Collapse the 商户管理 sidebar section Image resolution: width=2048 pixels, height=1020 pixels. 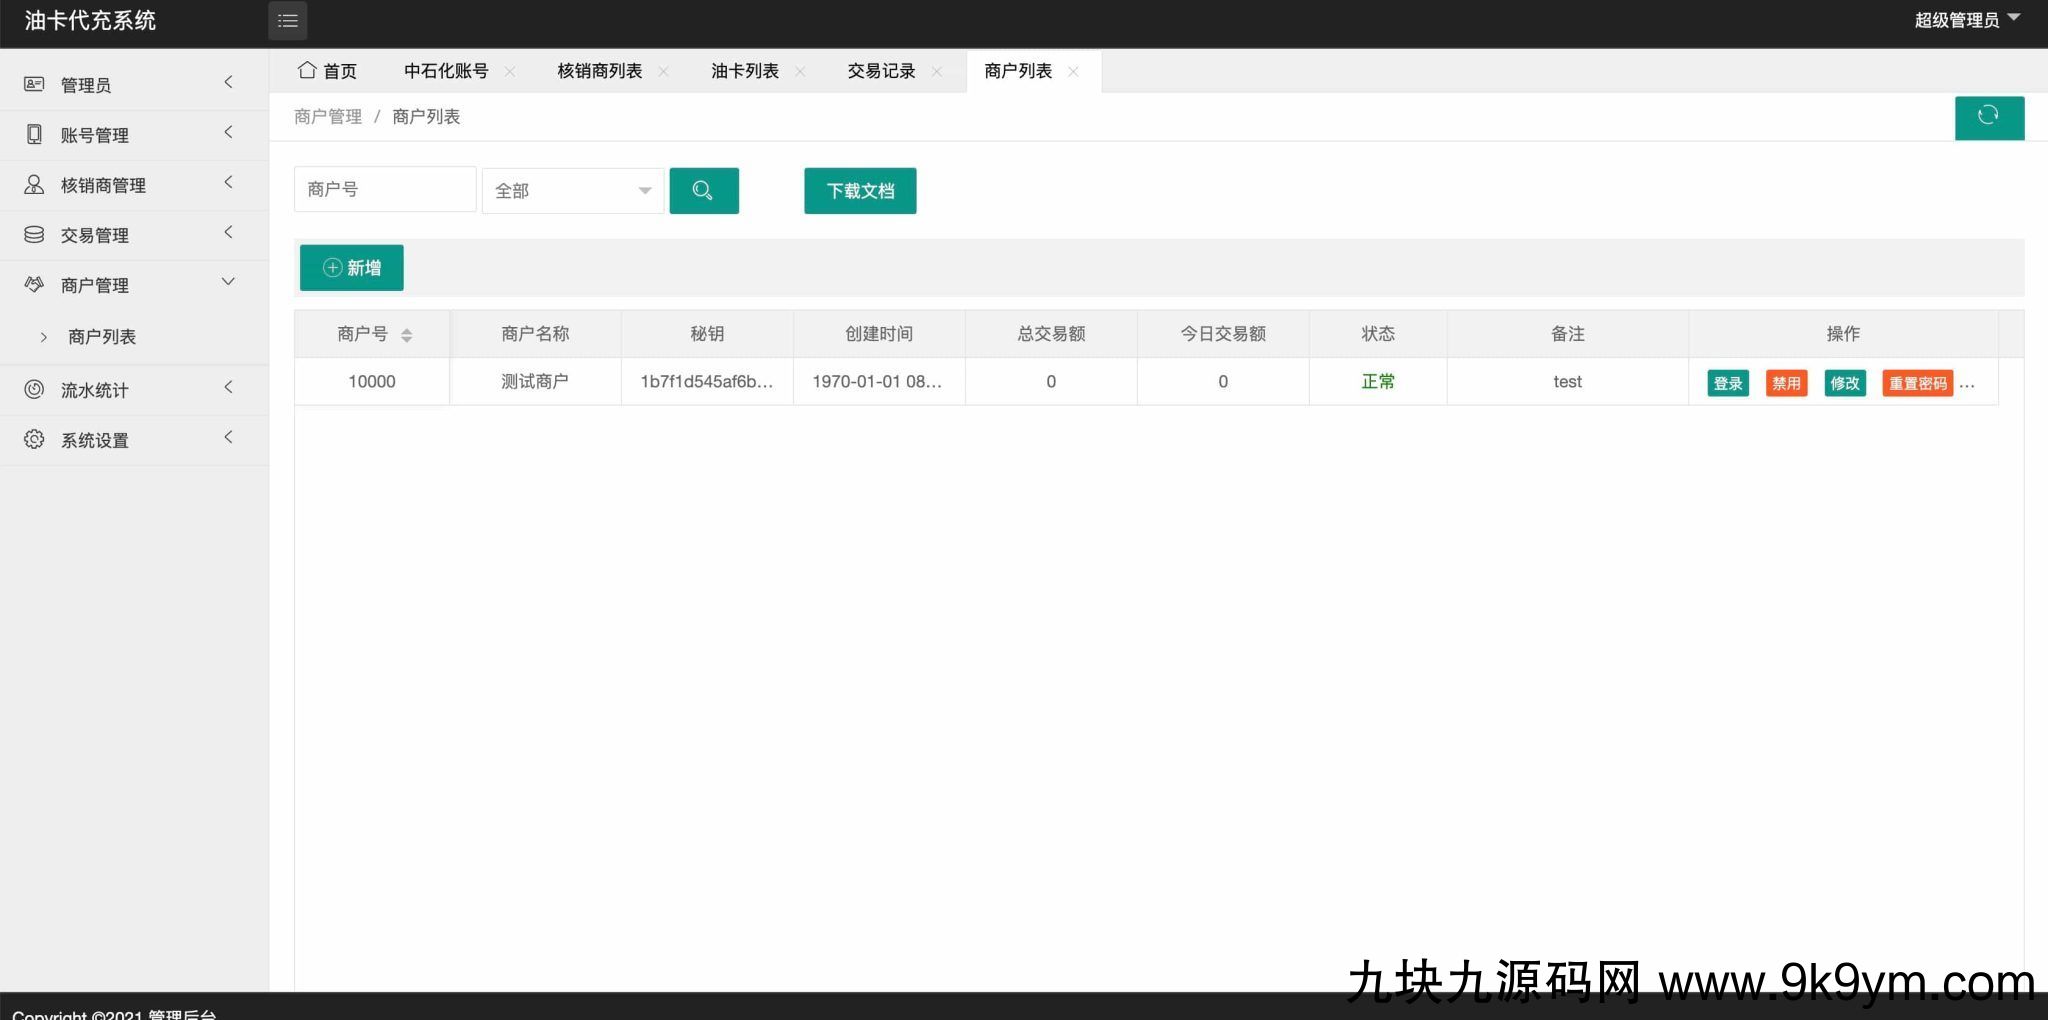[x=95, y=285]
